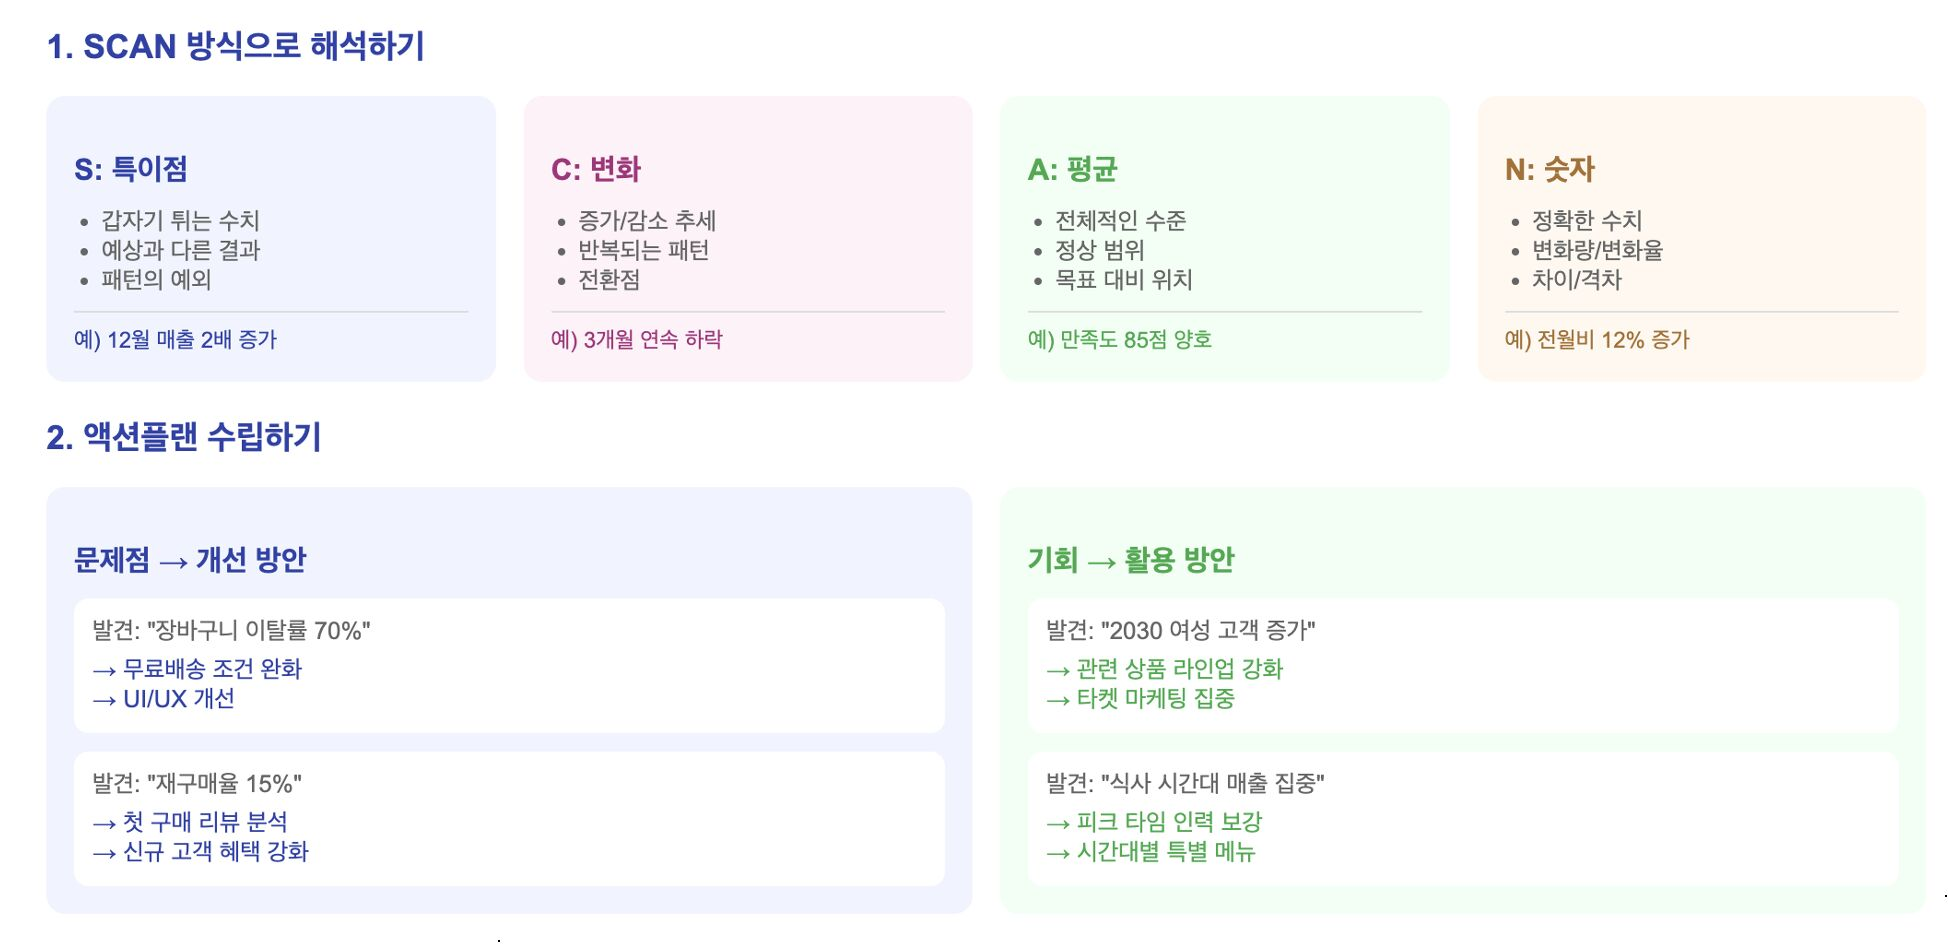This screenshot has width=1948, height=944.
Task: Select the '문제점 → 개선 방안' panel title
Action: pyautogui.click(x=190, y=560)
